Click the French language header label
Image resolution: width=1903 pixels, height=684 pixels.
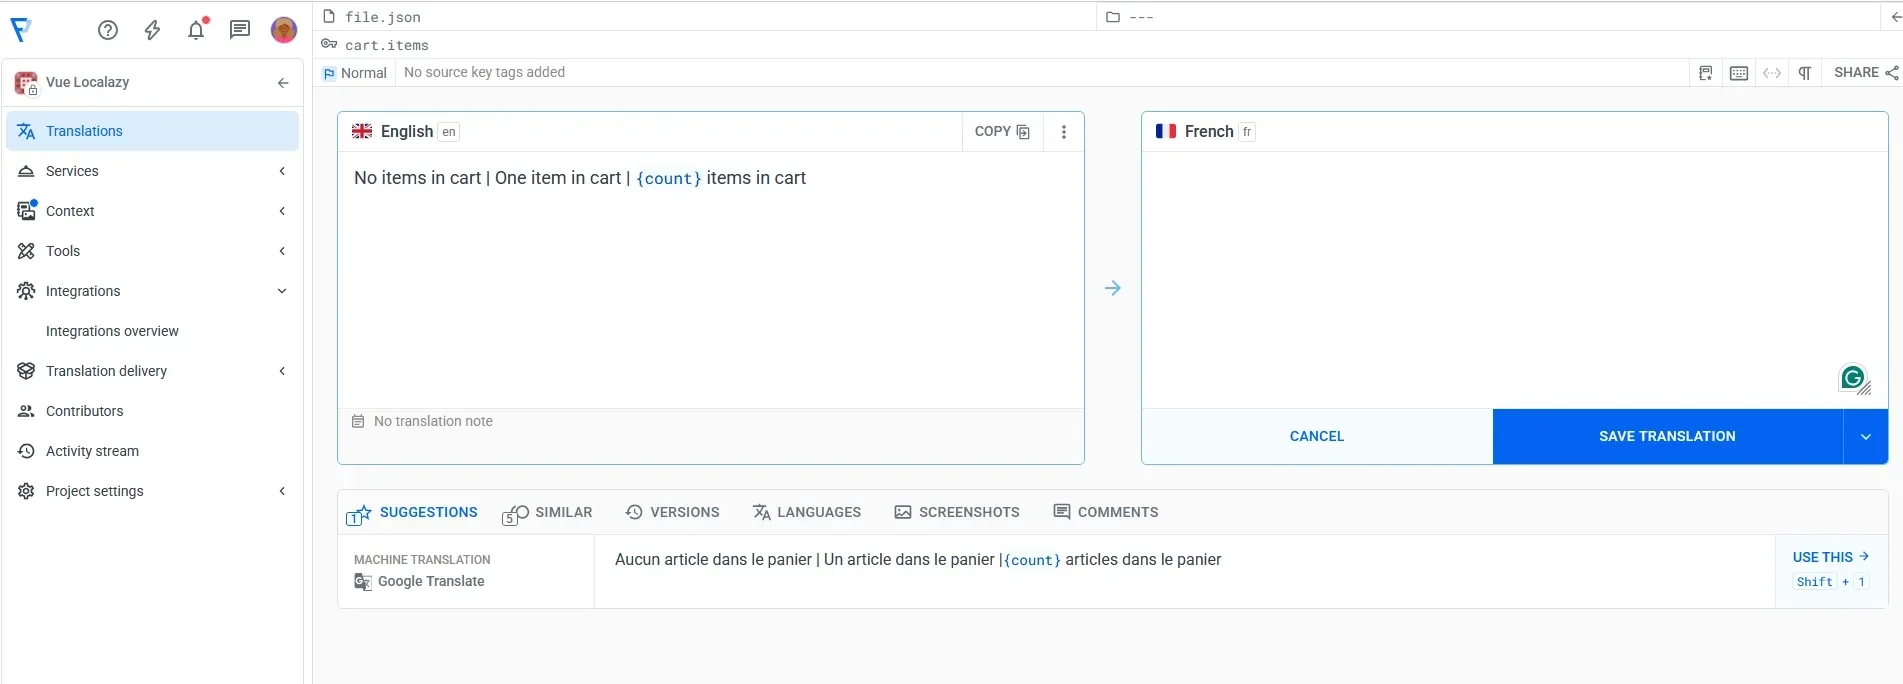click(x=1209, y=132)
